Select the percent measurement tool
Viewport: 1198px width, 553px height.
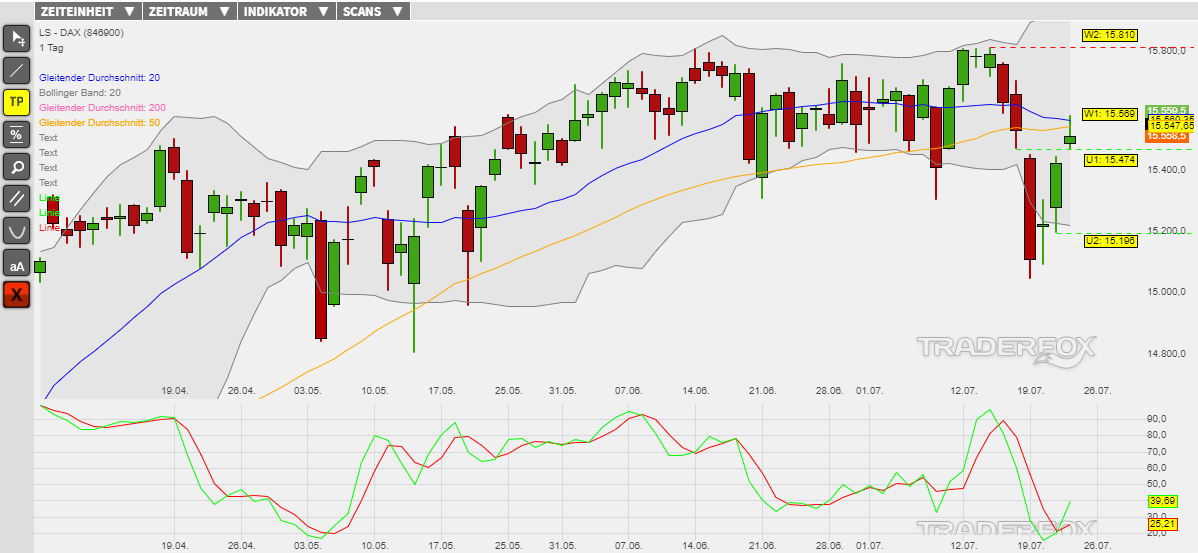[x=17, y=134]
